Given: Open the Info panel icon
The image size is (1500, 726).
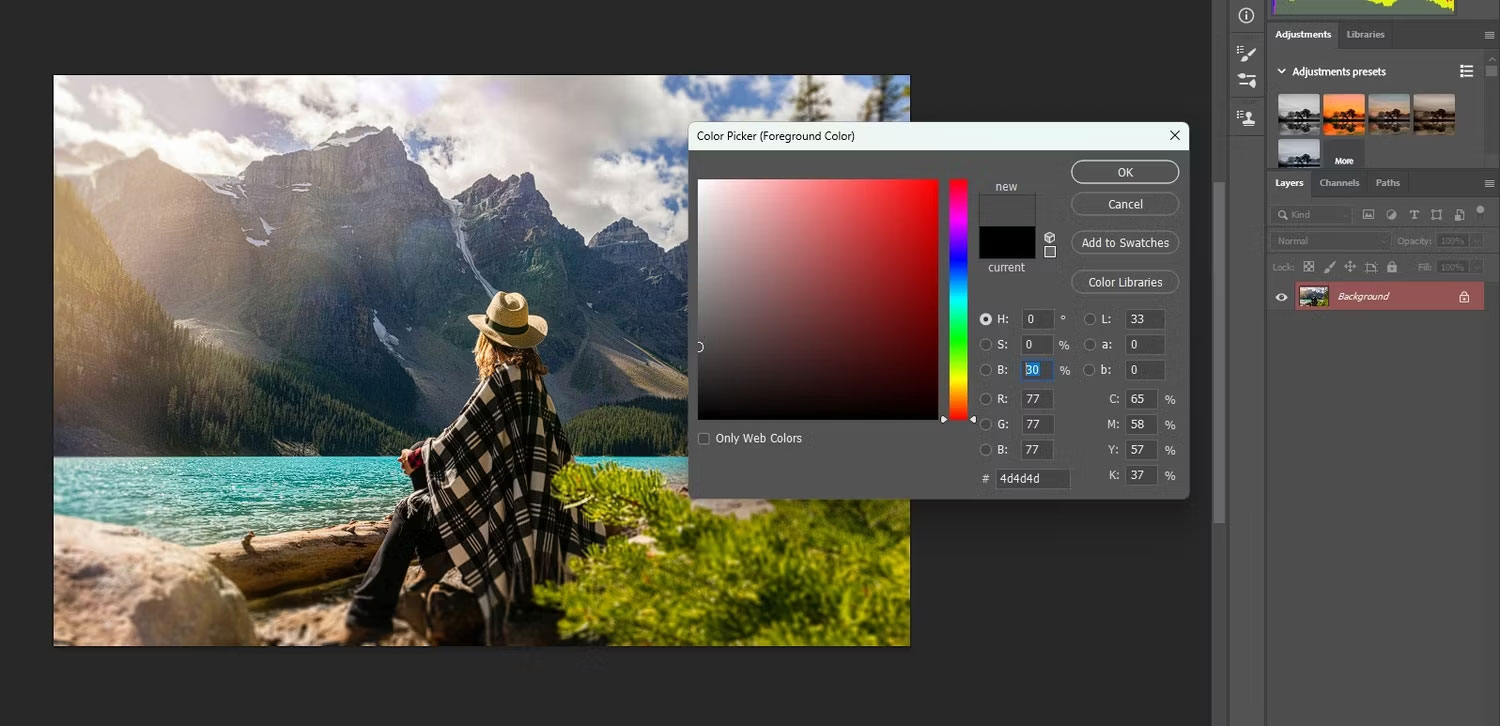Looking at the screenshot, I should click(1246, 15).
